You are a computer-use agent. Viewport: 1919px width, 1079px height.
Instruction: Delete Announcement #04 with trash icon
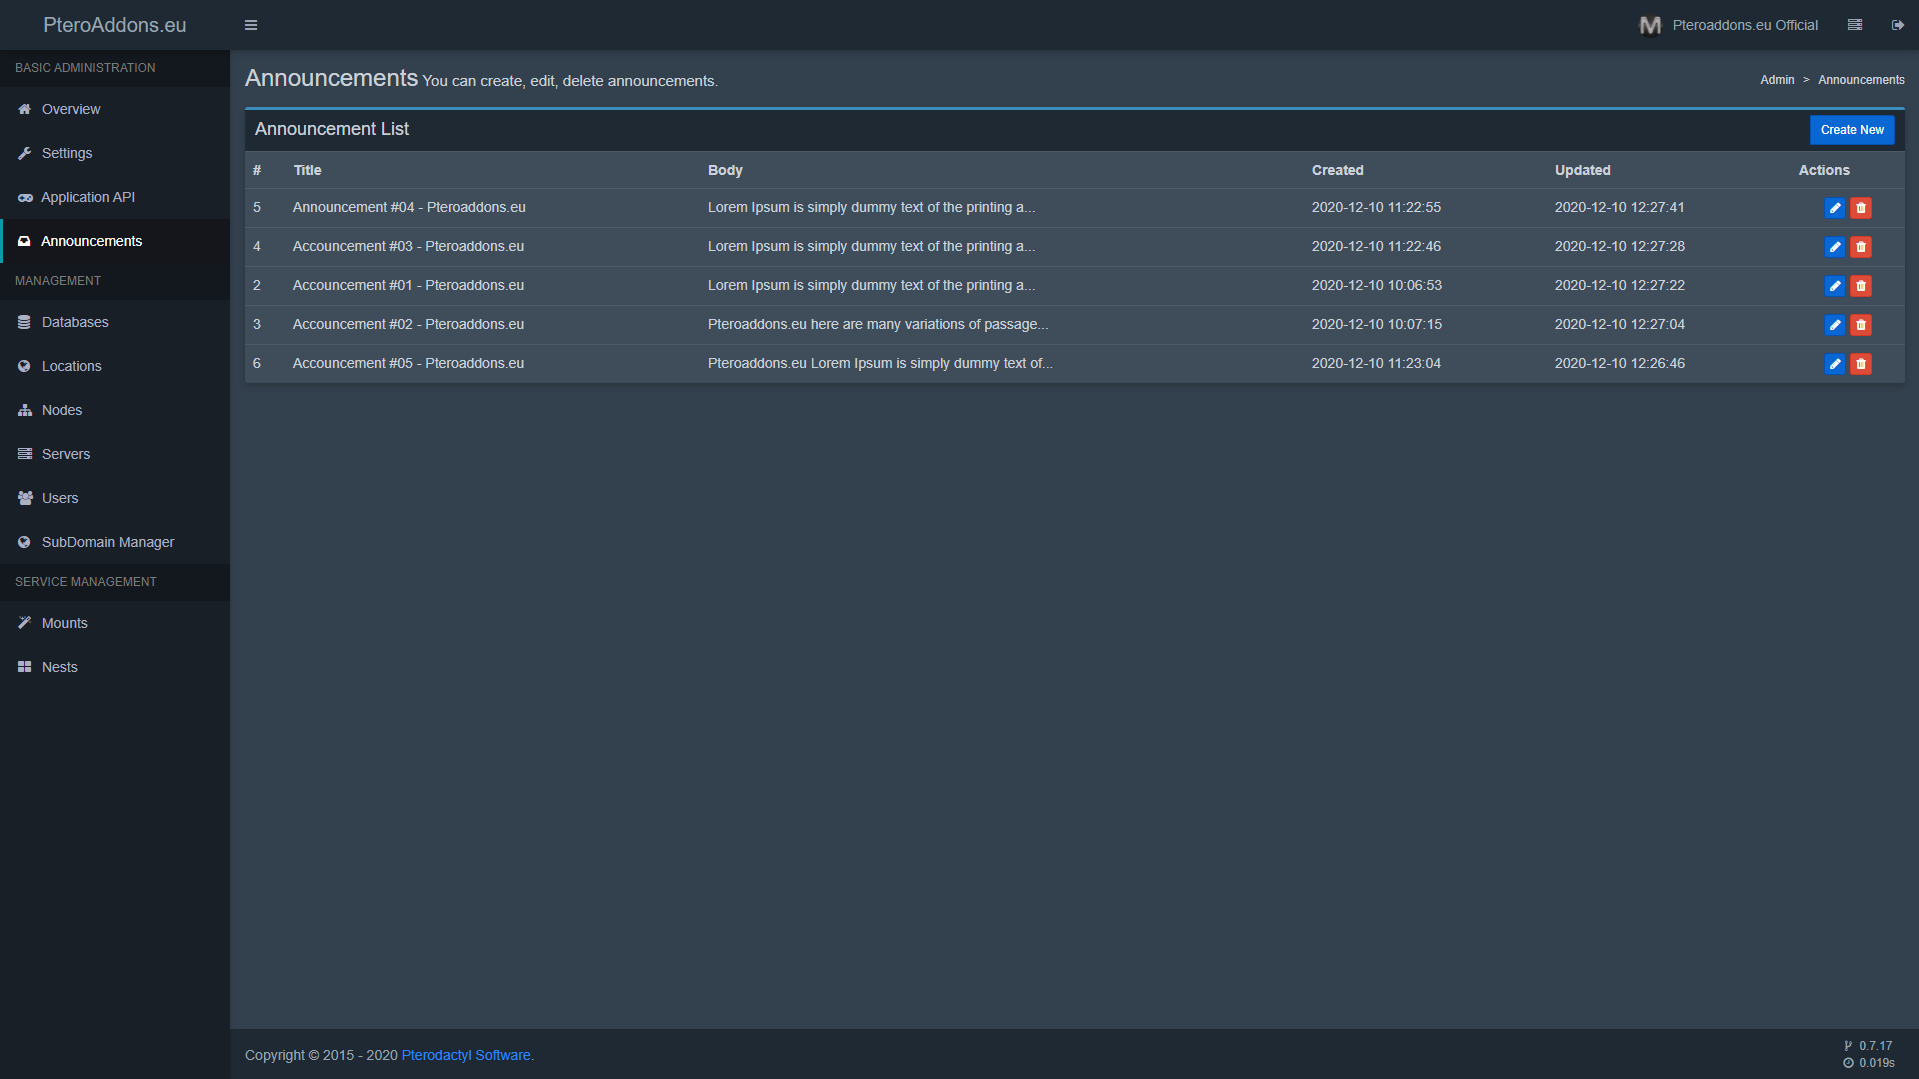pos(1860,208)
